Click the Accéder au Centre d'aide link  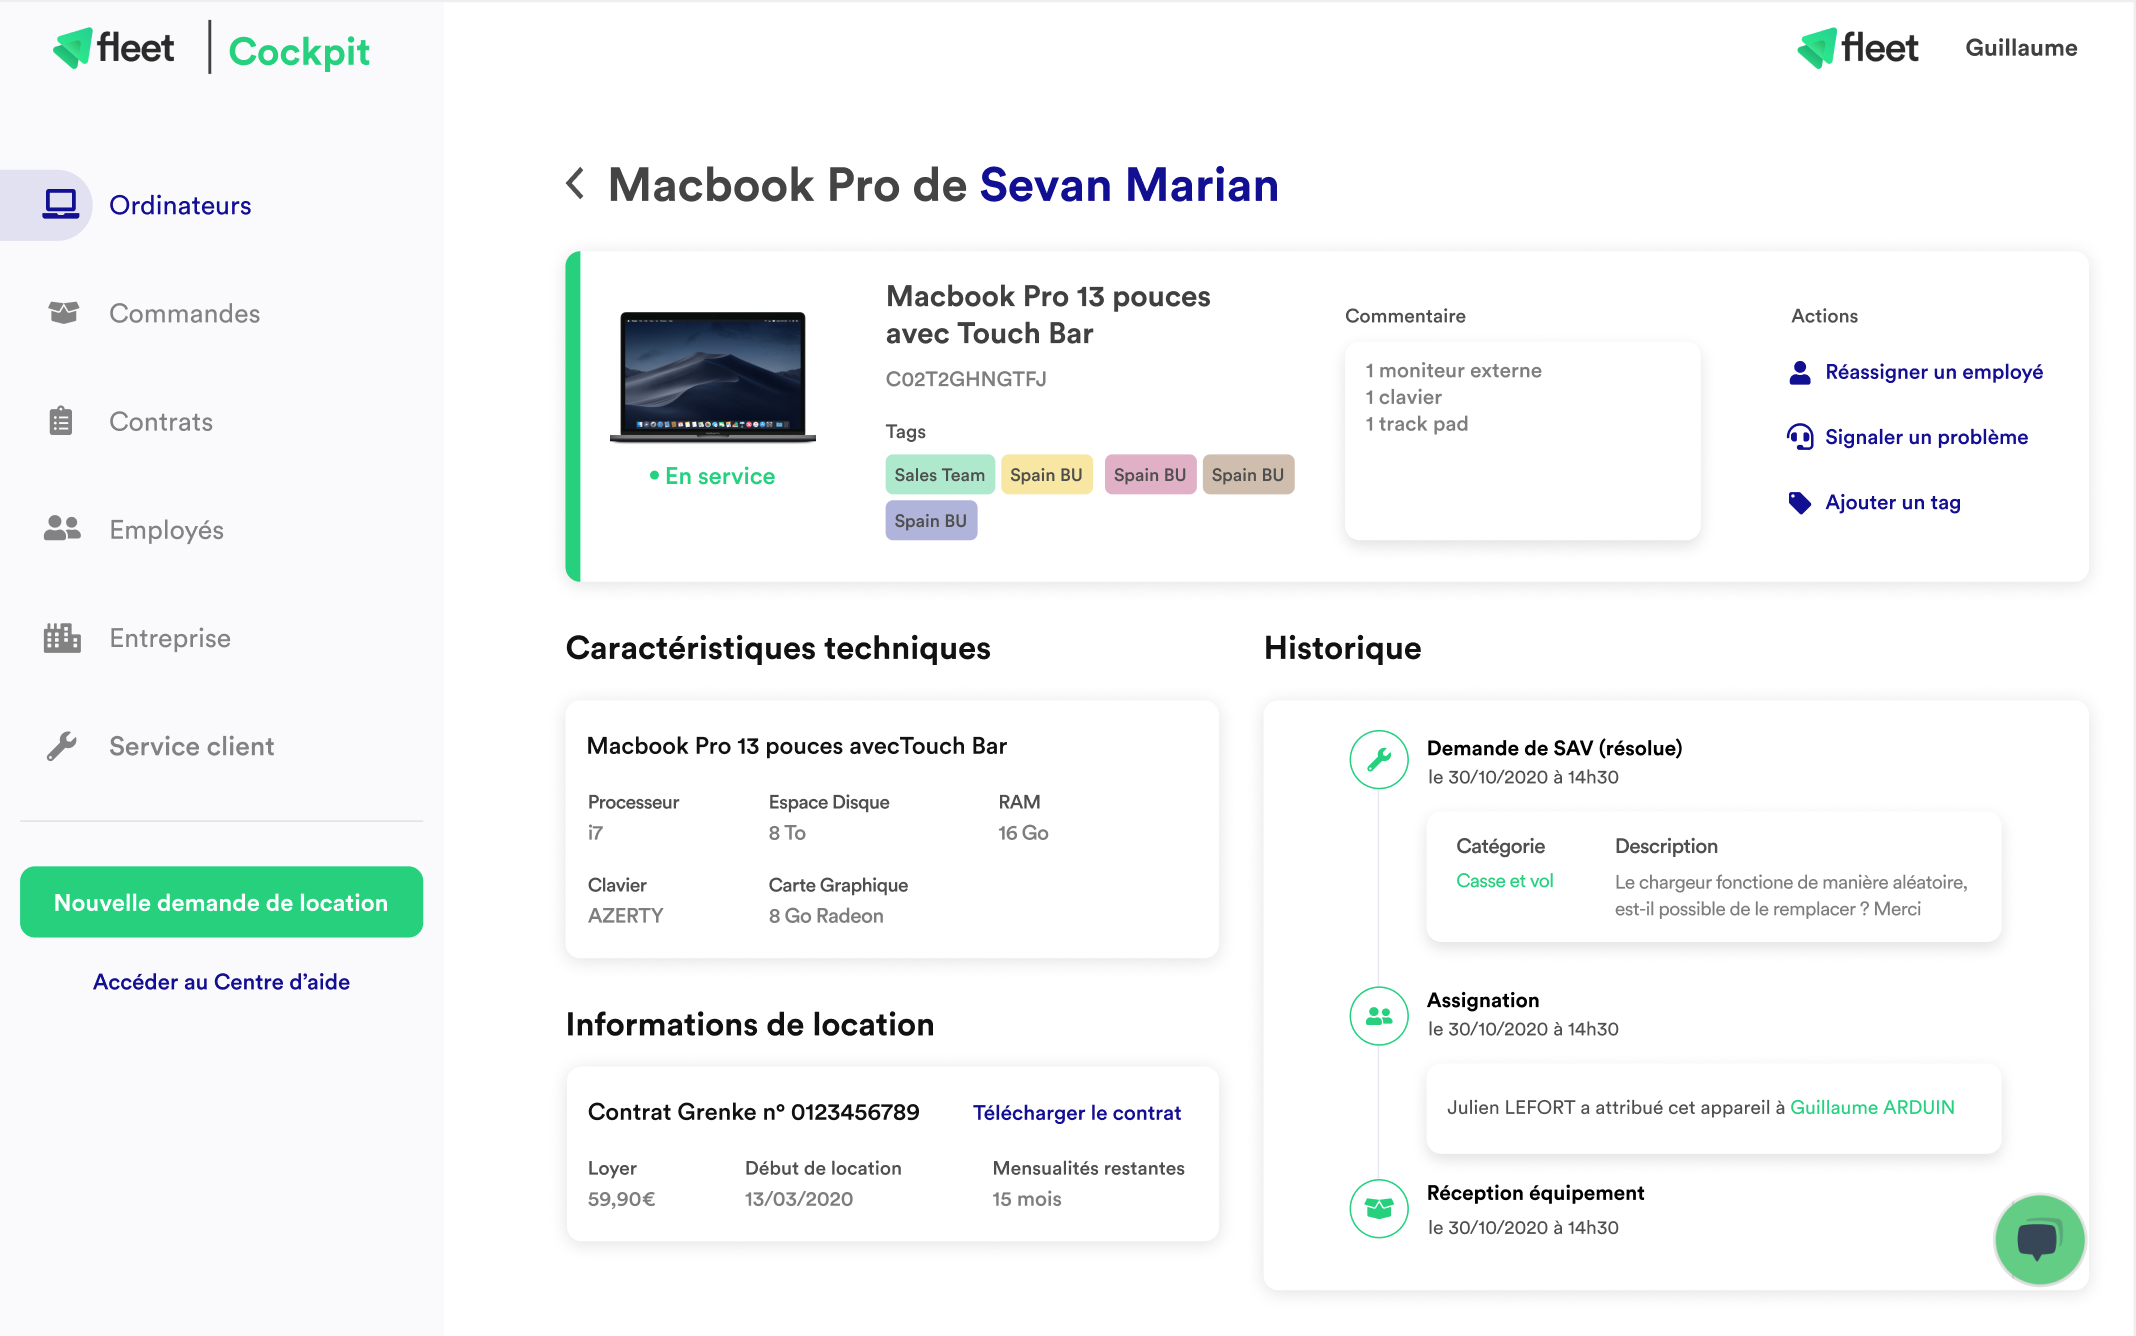(x=222, y=982)
